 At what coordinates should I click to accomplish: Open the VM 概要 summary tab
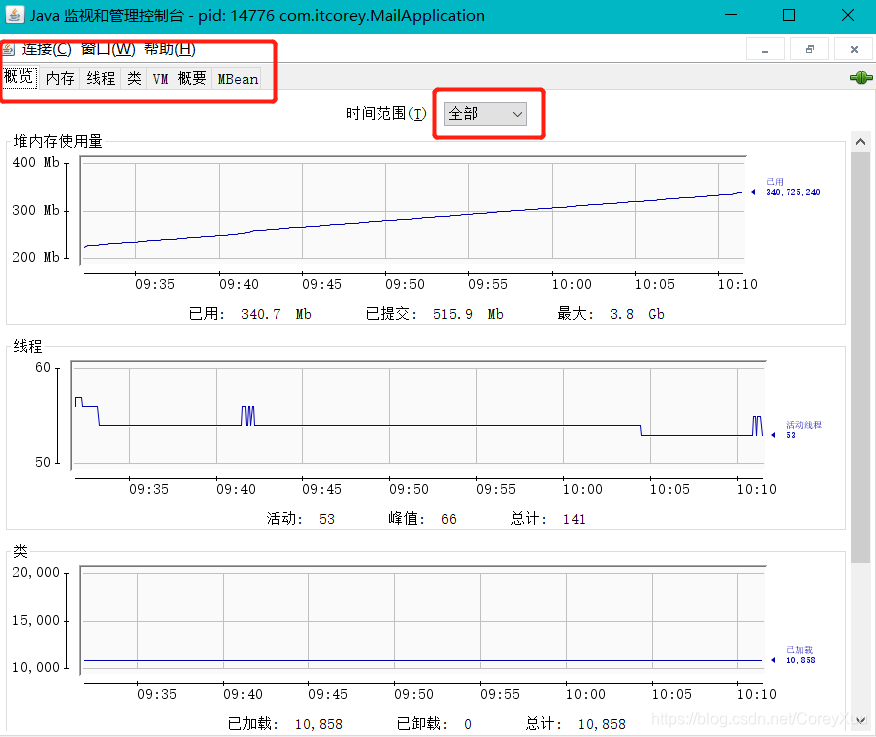(179, 78)
